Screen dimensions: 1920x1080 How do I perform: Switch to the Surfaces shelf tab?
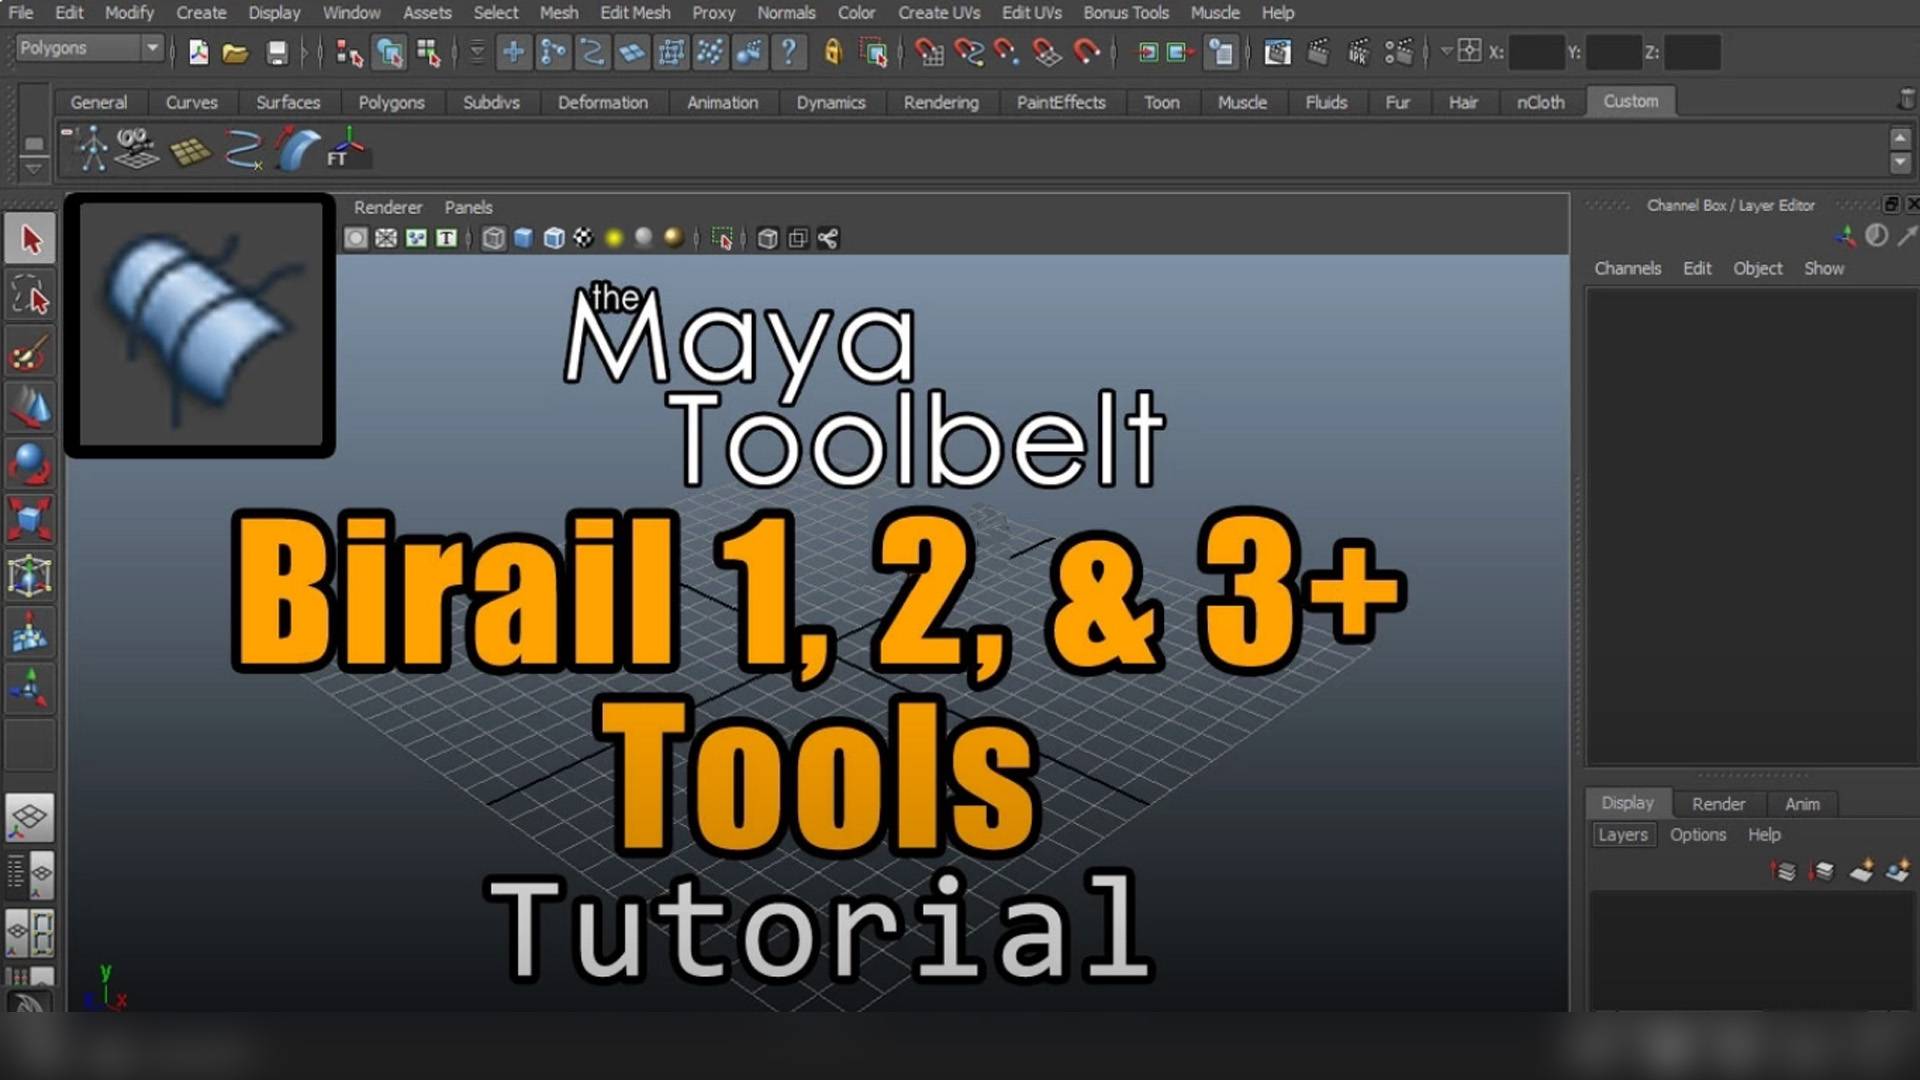pos(288,102)
